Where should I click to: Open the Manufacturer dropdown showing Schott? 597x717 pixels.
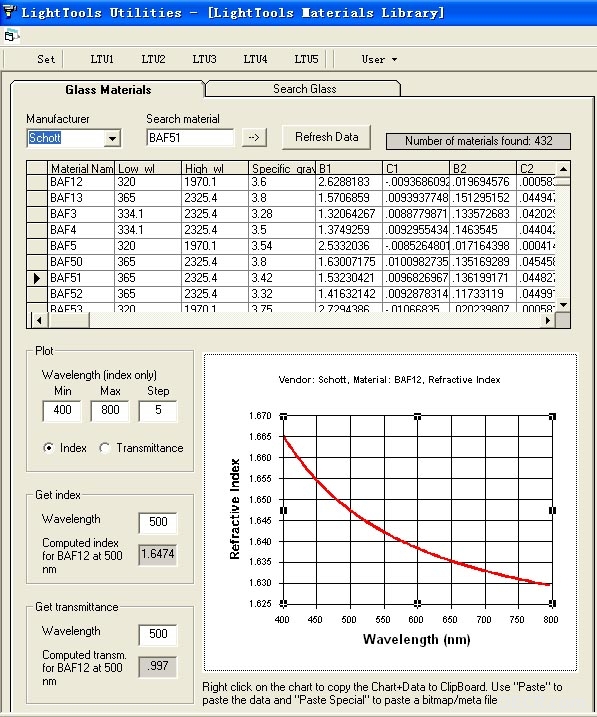tap(112, 138)
